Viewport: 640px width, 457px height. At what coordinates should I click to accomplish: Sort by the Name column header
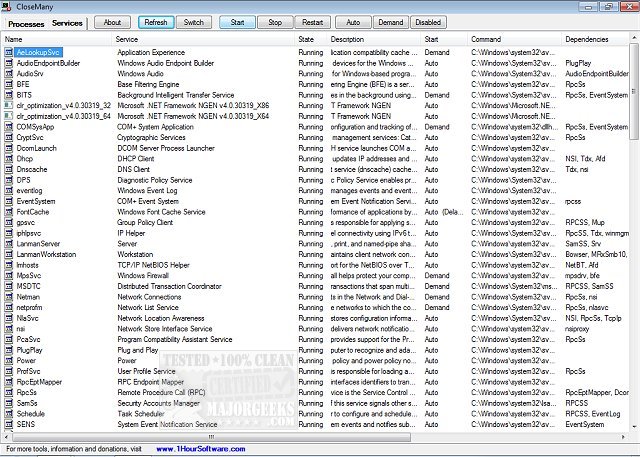tap(57, 39)
